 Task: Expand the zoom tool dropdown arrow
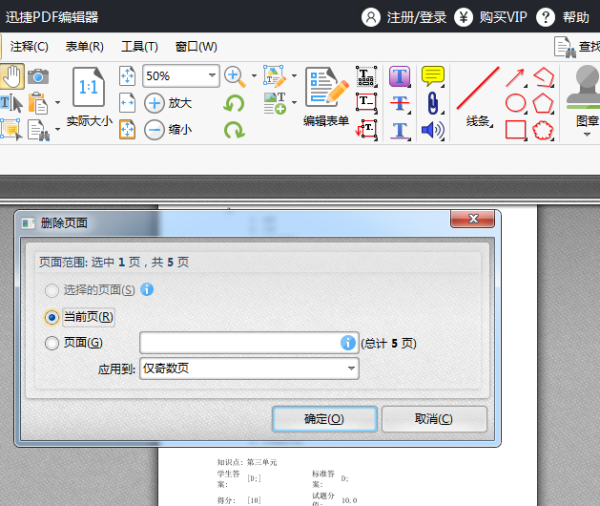pyautogui.click(x=254, y=75)
